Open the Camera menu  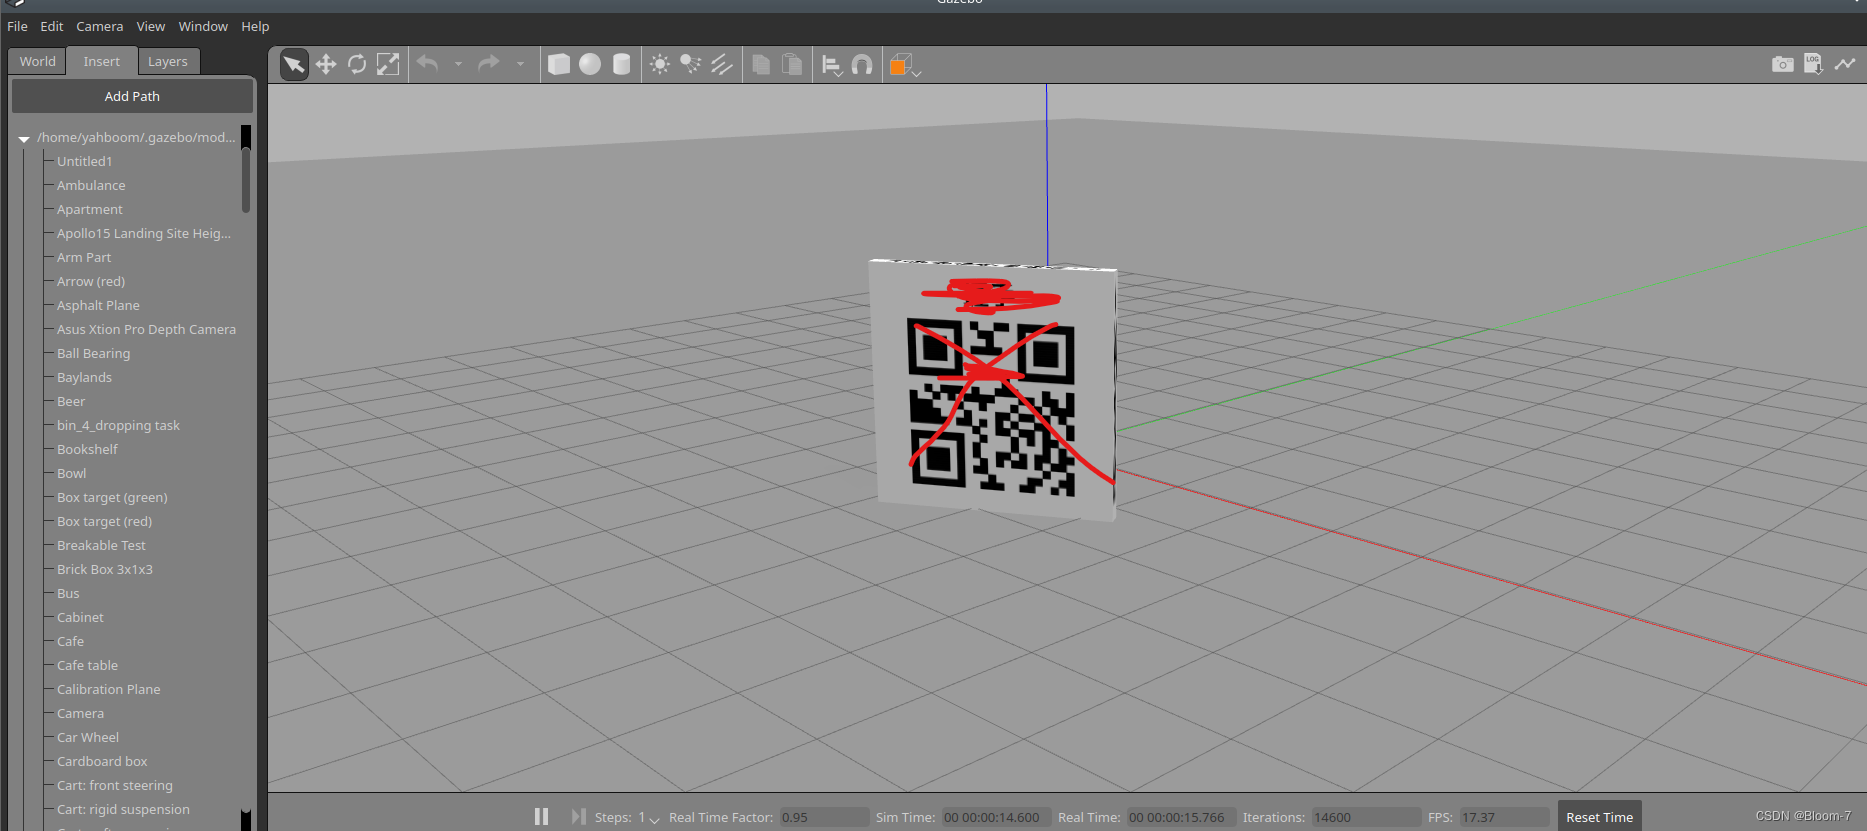100,26
